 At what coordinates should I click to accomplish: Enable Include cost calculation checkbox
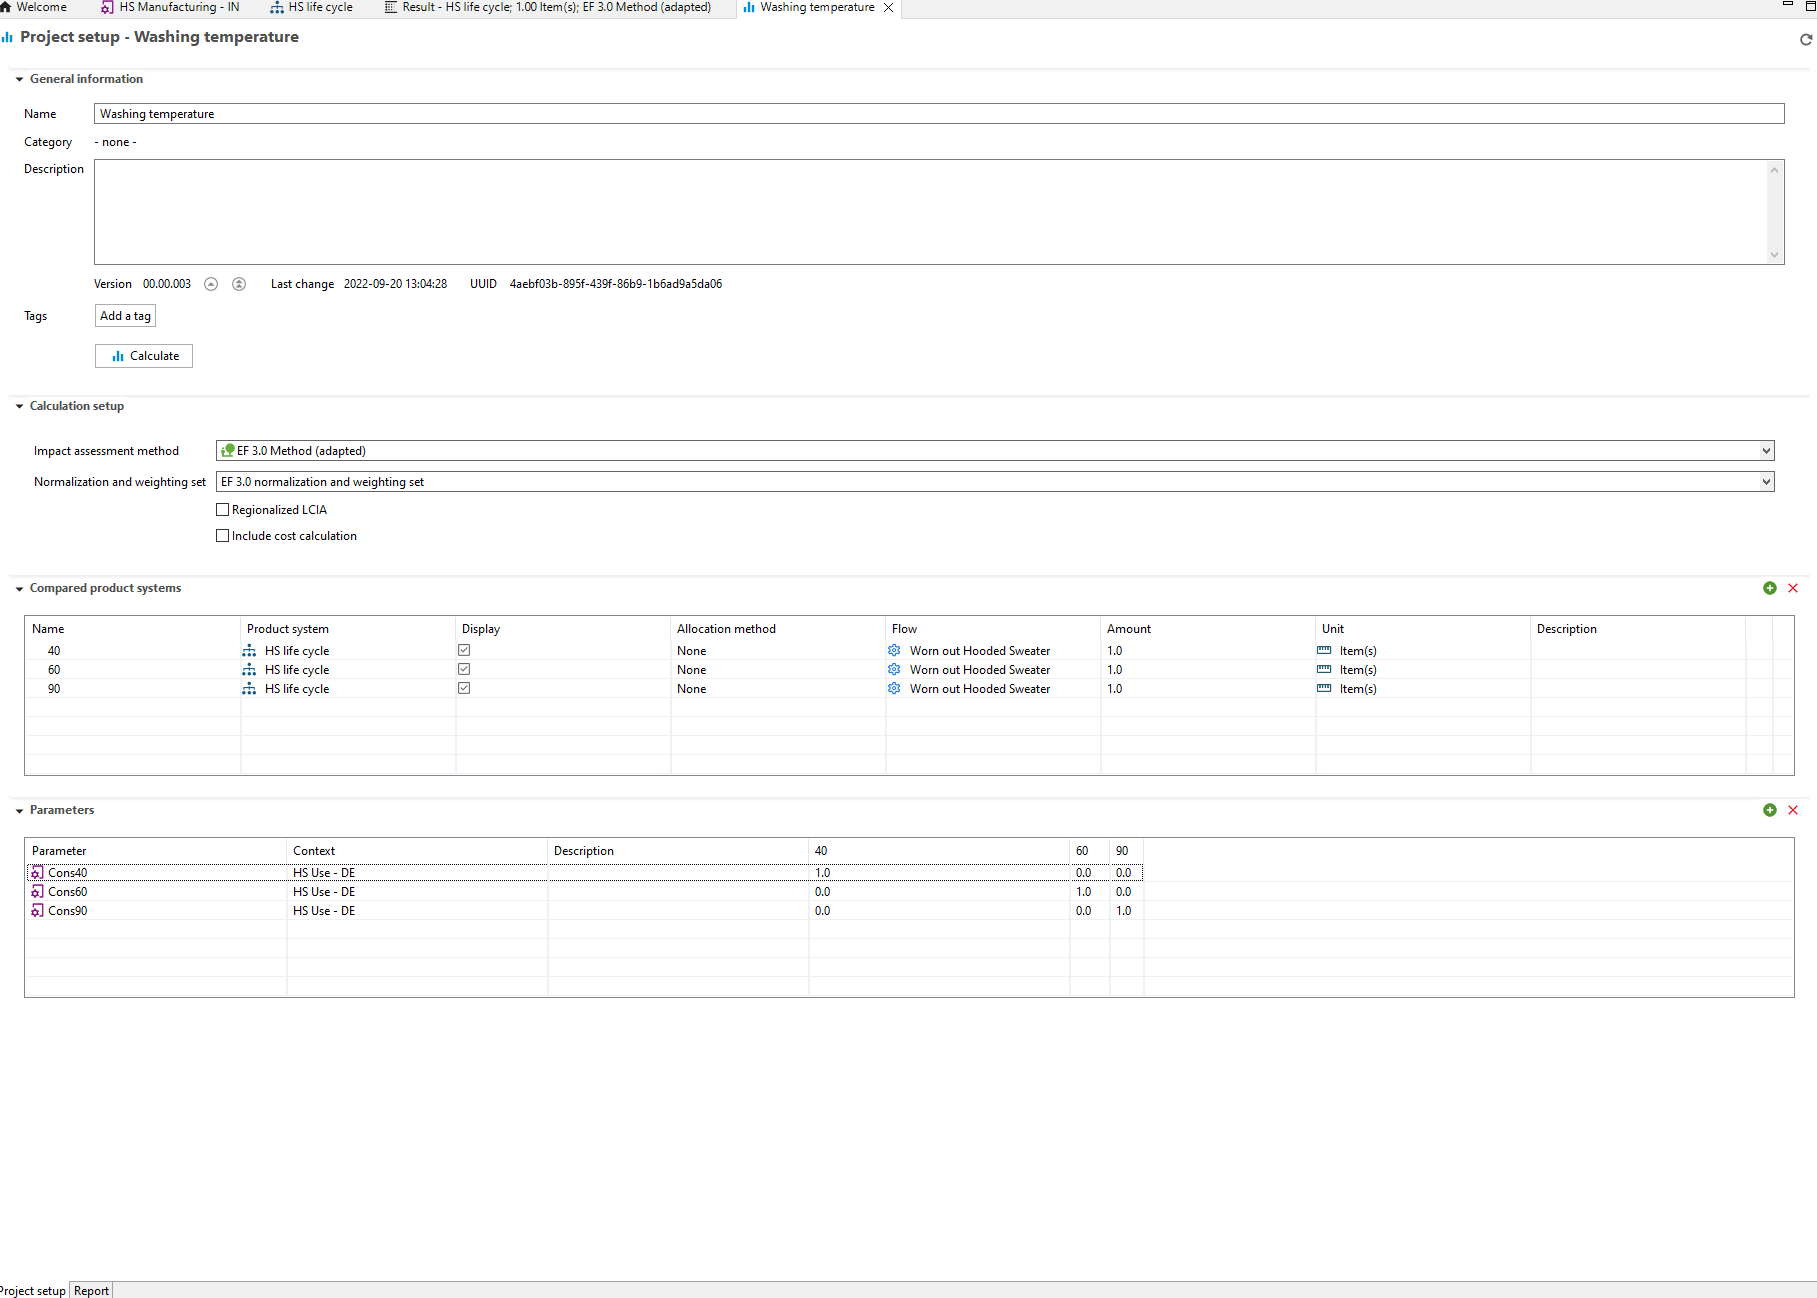coord(223,536)
